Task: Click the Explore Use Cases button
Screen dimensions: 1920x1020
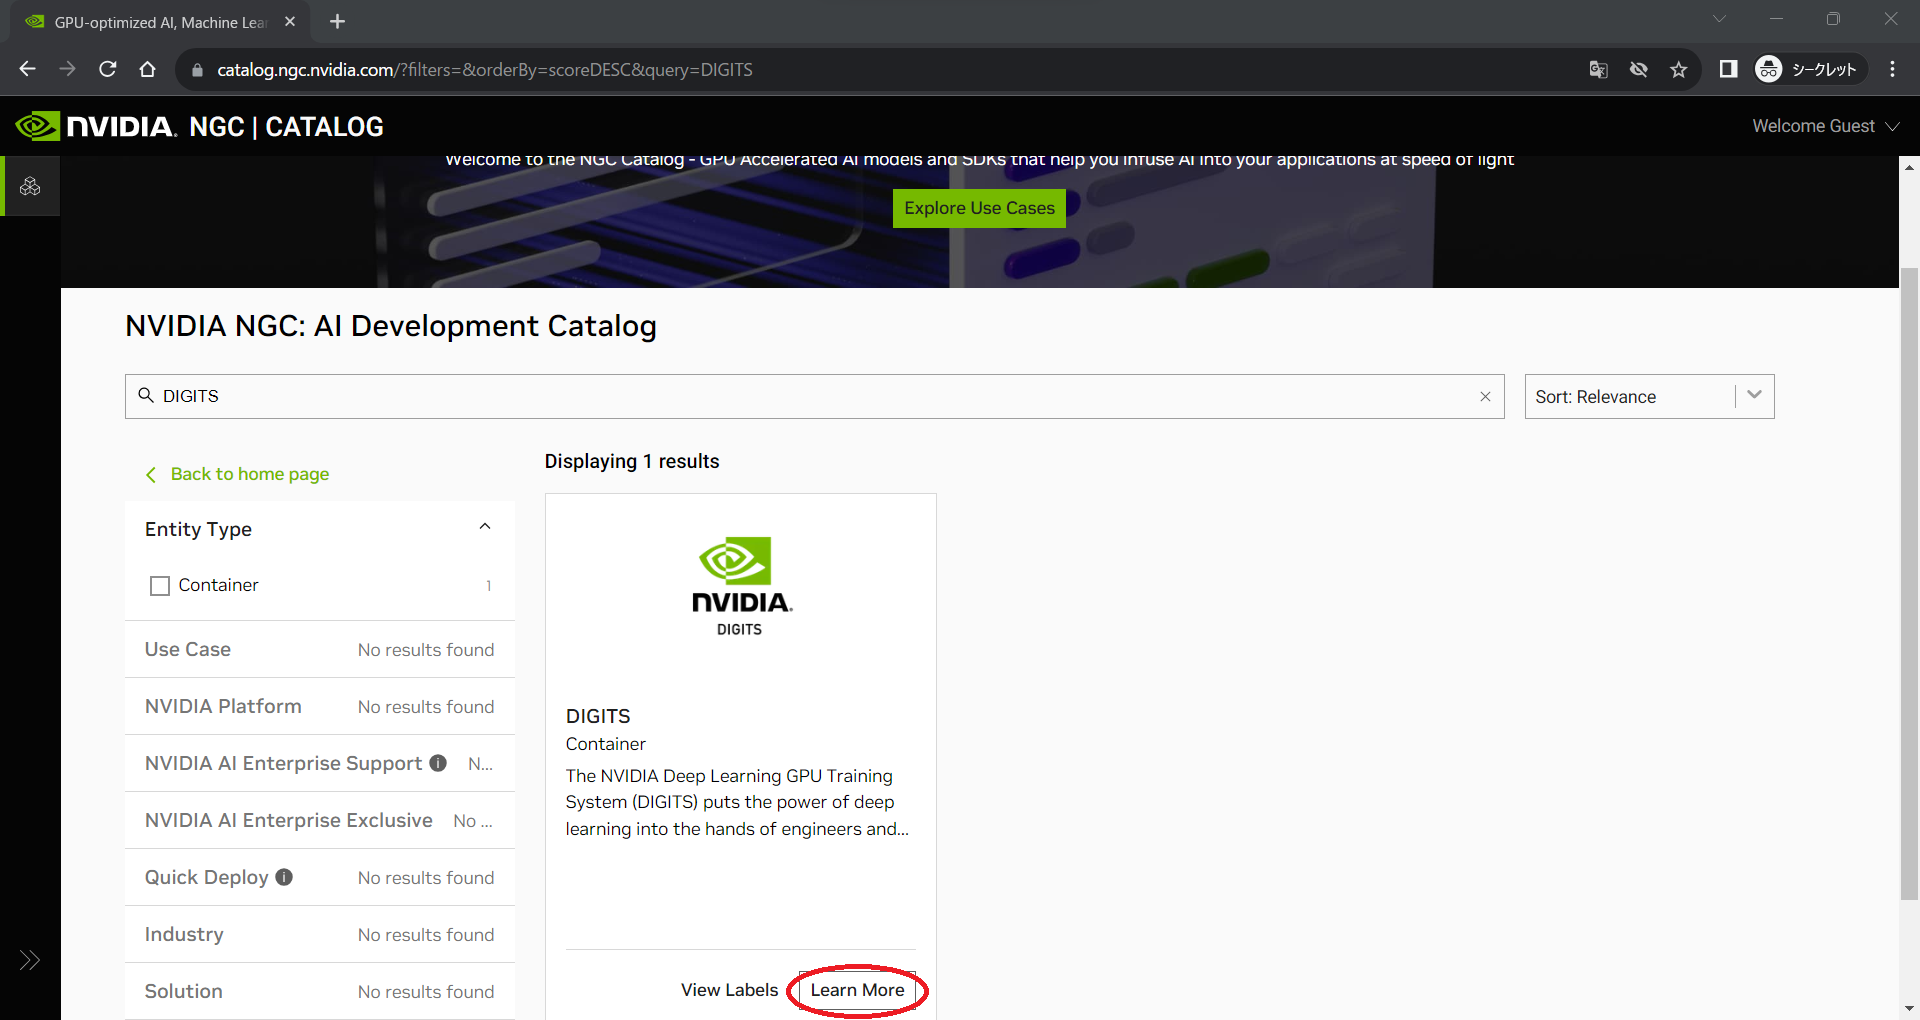Action: pyautogui.click(x=979, y=208)
